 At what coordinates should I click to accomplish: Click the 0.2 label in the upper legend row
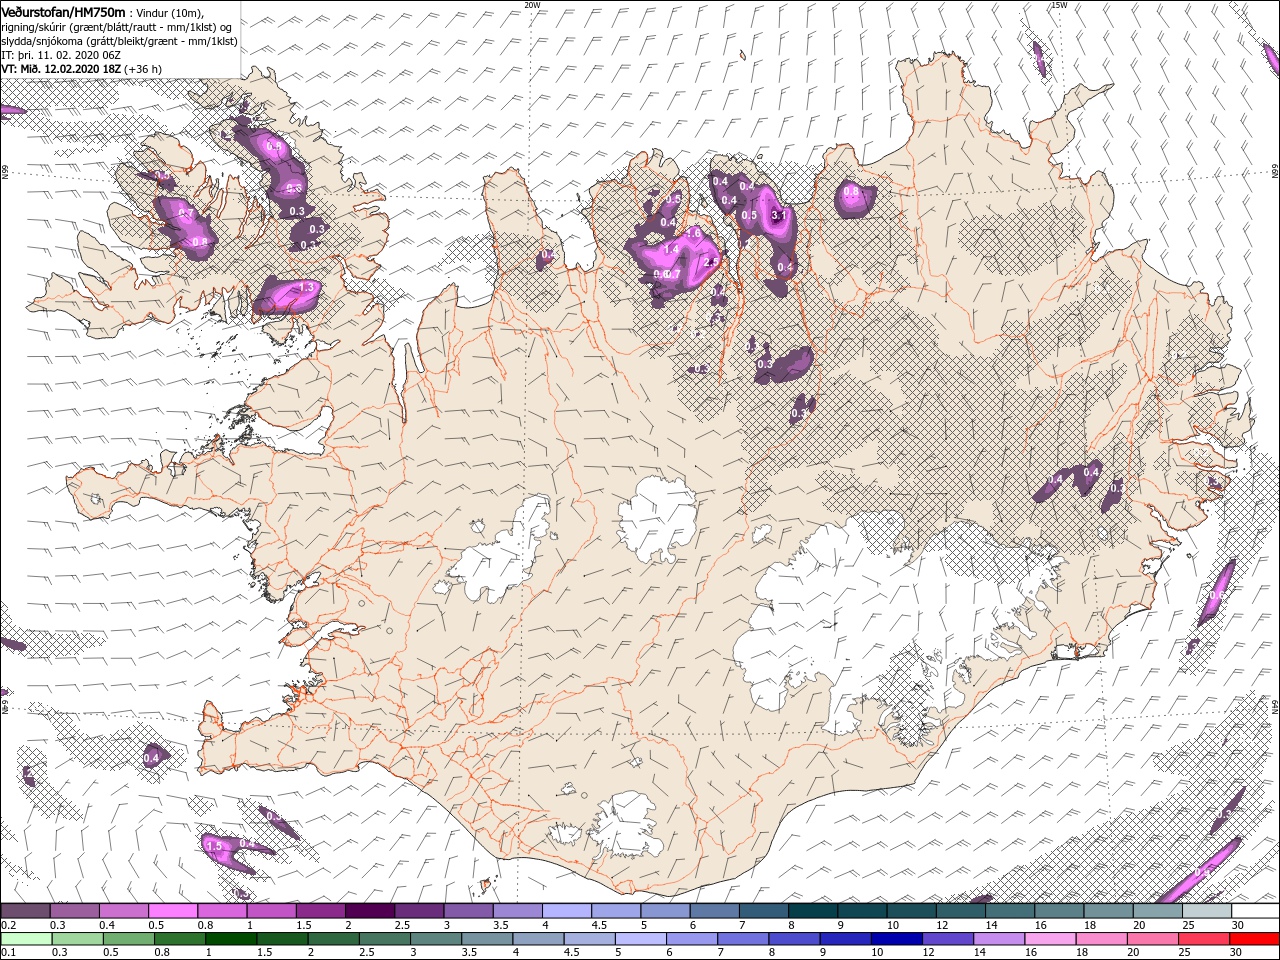click(8, 926)
